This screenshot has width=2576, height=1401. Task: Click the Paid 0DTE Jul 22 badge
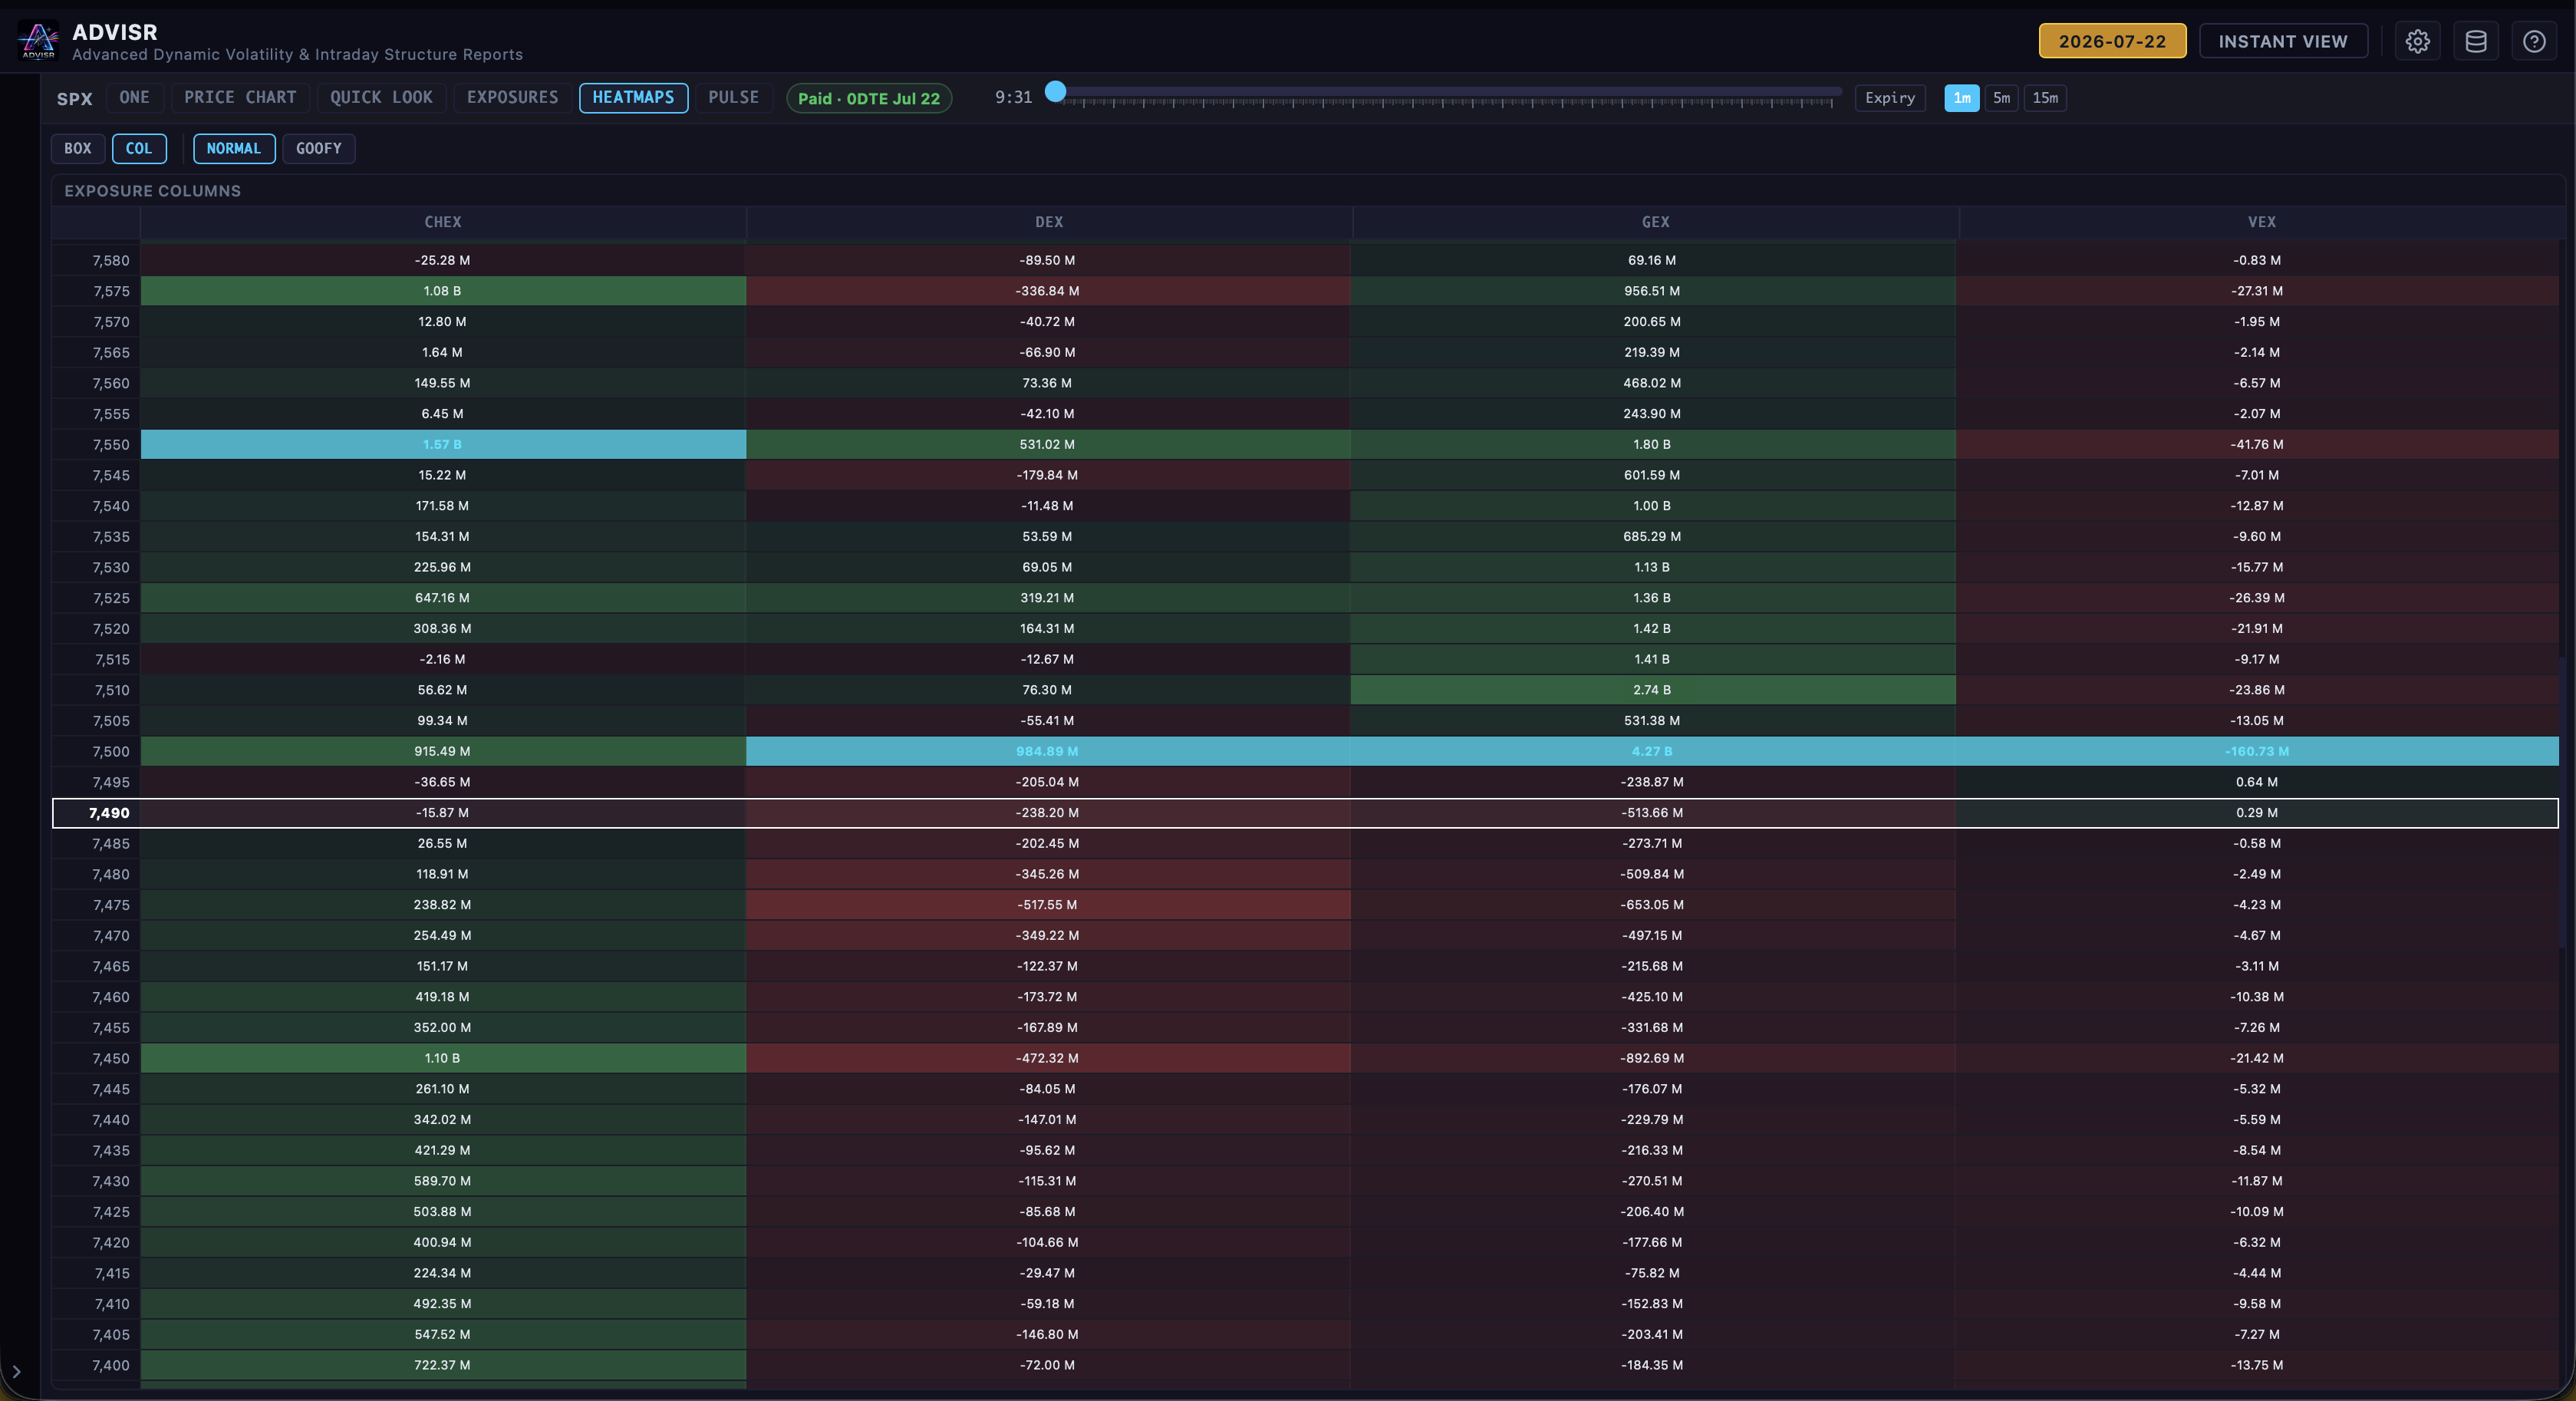pos(868,98)
